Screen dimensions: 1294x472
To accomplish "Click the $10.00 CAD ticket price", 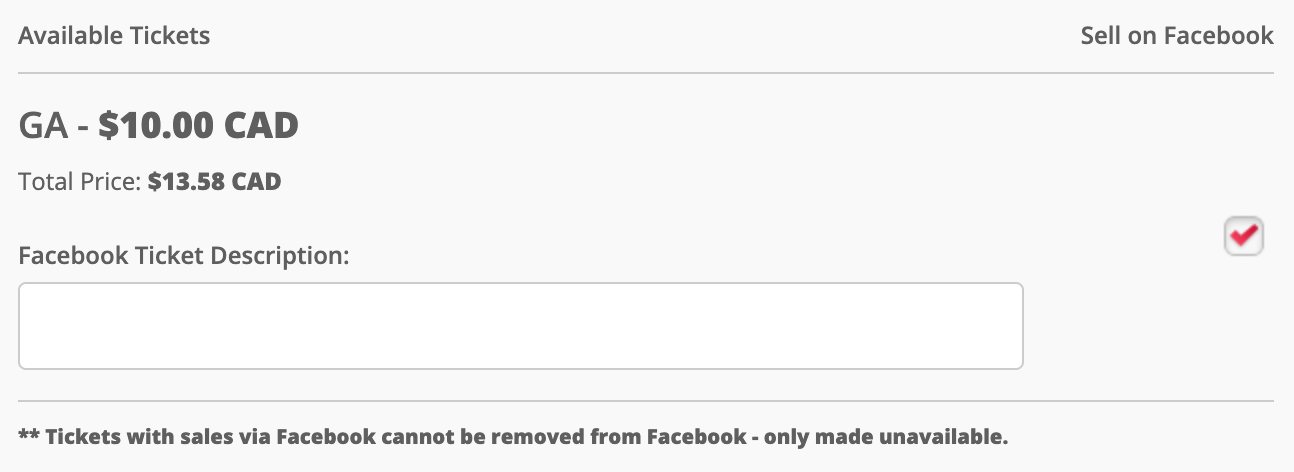I will (x=198, y=126).
